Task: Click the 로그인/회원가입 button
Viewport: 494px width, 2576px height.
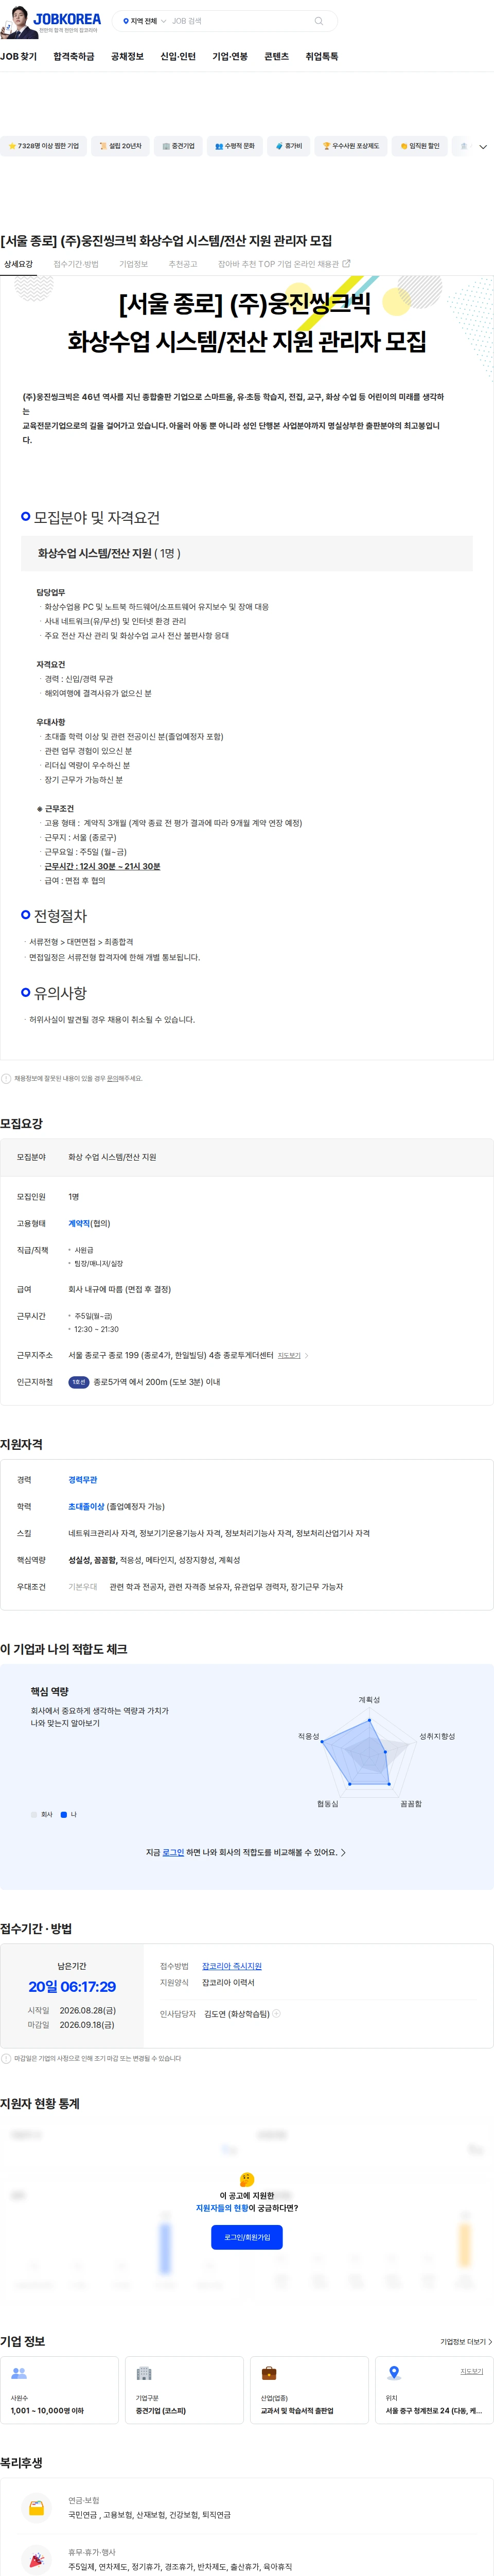Action: [x=247, y=2238]
